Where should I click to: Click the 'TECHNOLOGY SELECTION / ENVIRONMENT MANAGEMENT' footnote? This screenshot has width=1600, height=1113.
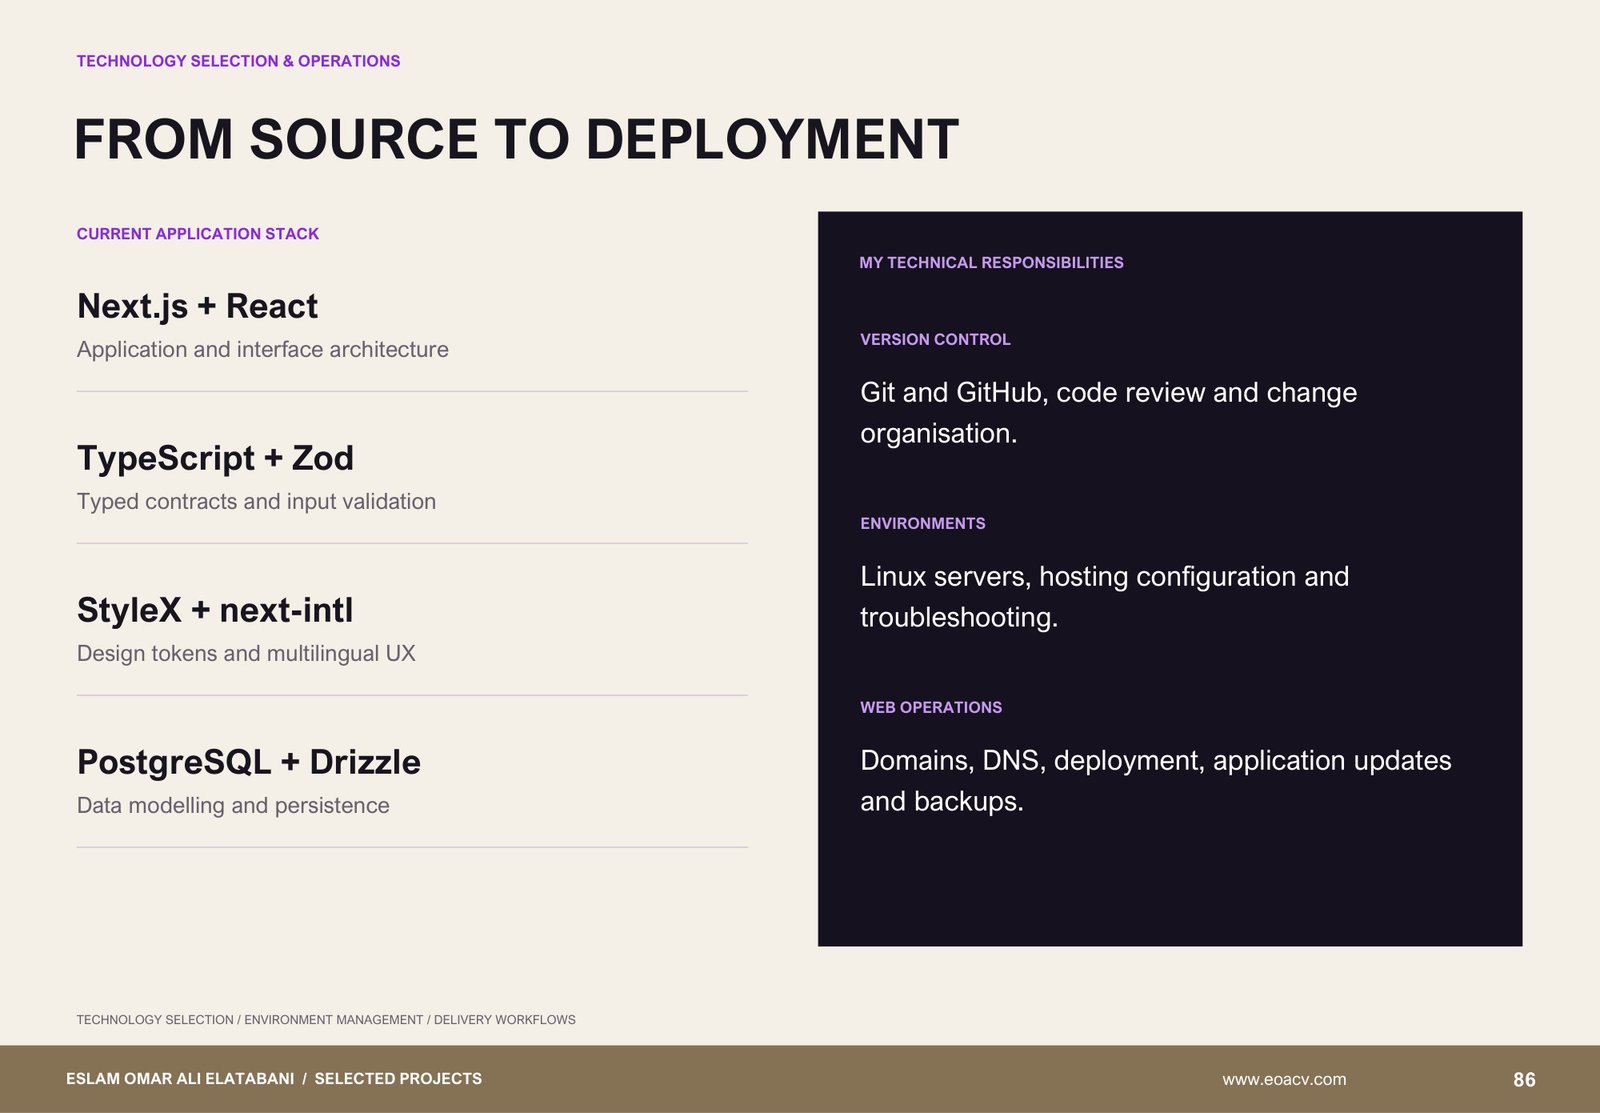(x=326, y=1020)
